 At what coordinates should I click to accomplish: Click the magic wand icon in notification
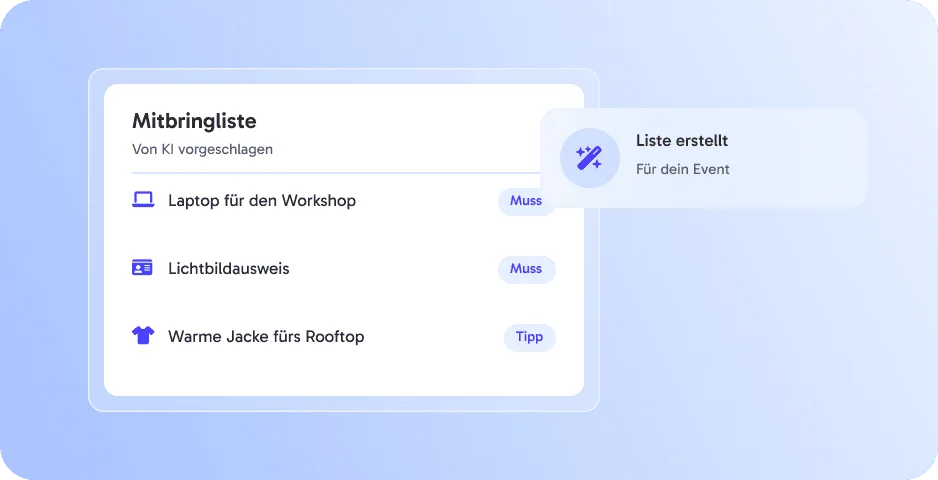589,158
